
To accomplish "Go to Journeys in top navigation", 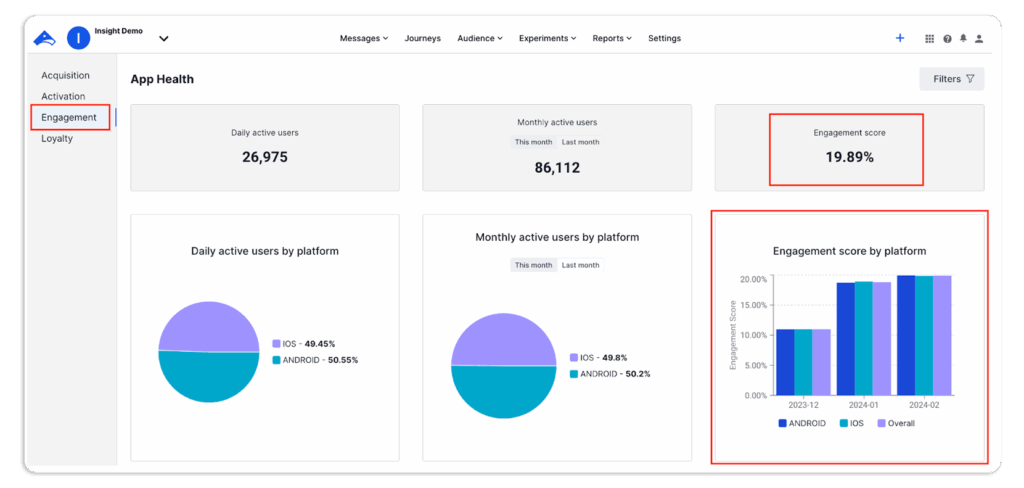I will pyautogui.click(x=422, y=39).
